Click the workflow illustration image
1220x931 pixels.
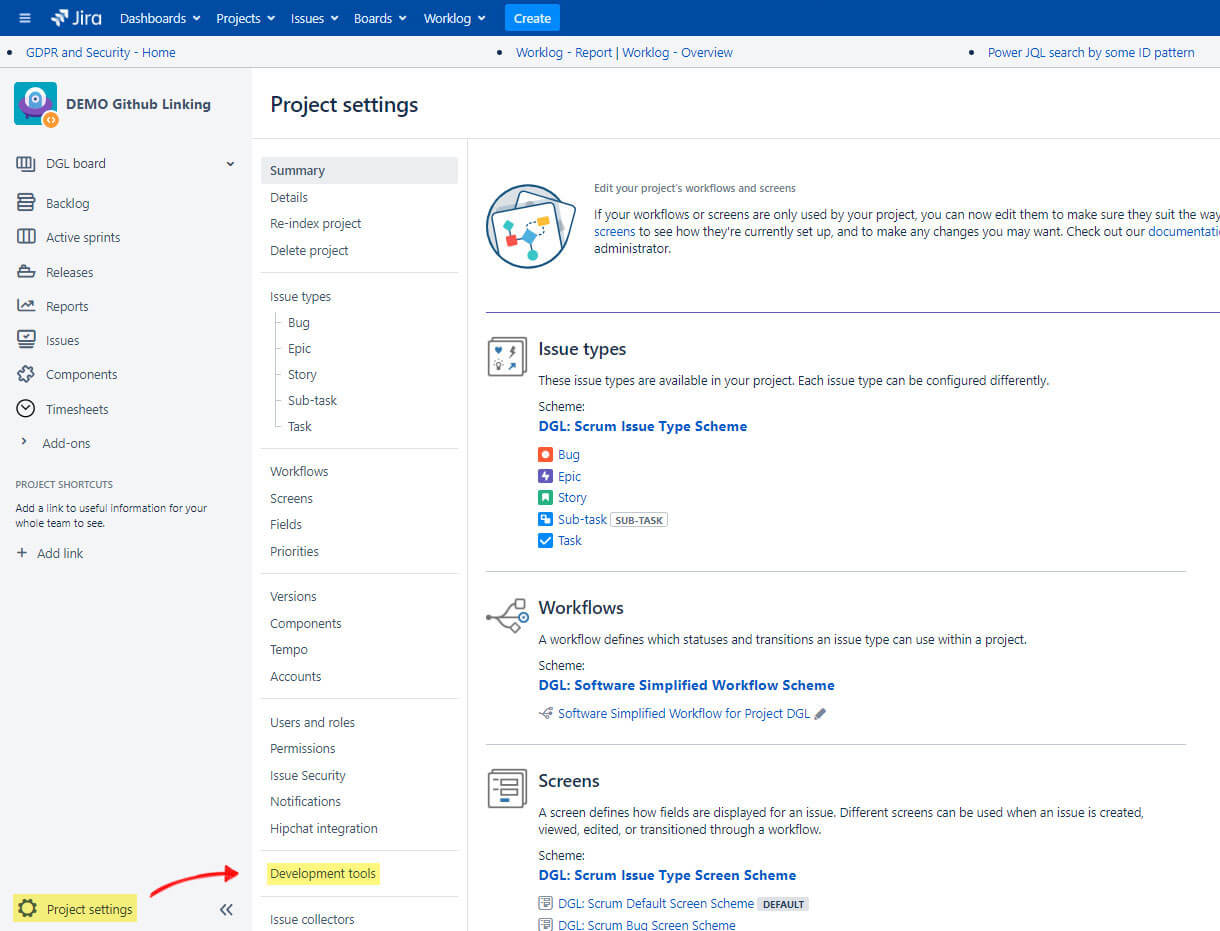click(531, 226)
